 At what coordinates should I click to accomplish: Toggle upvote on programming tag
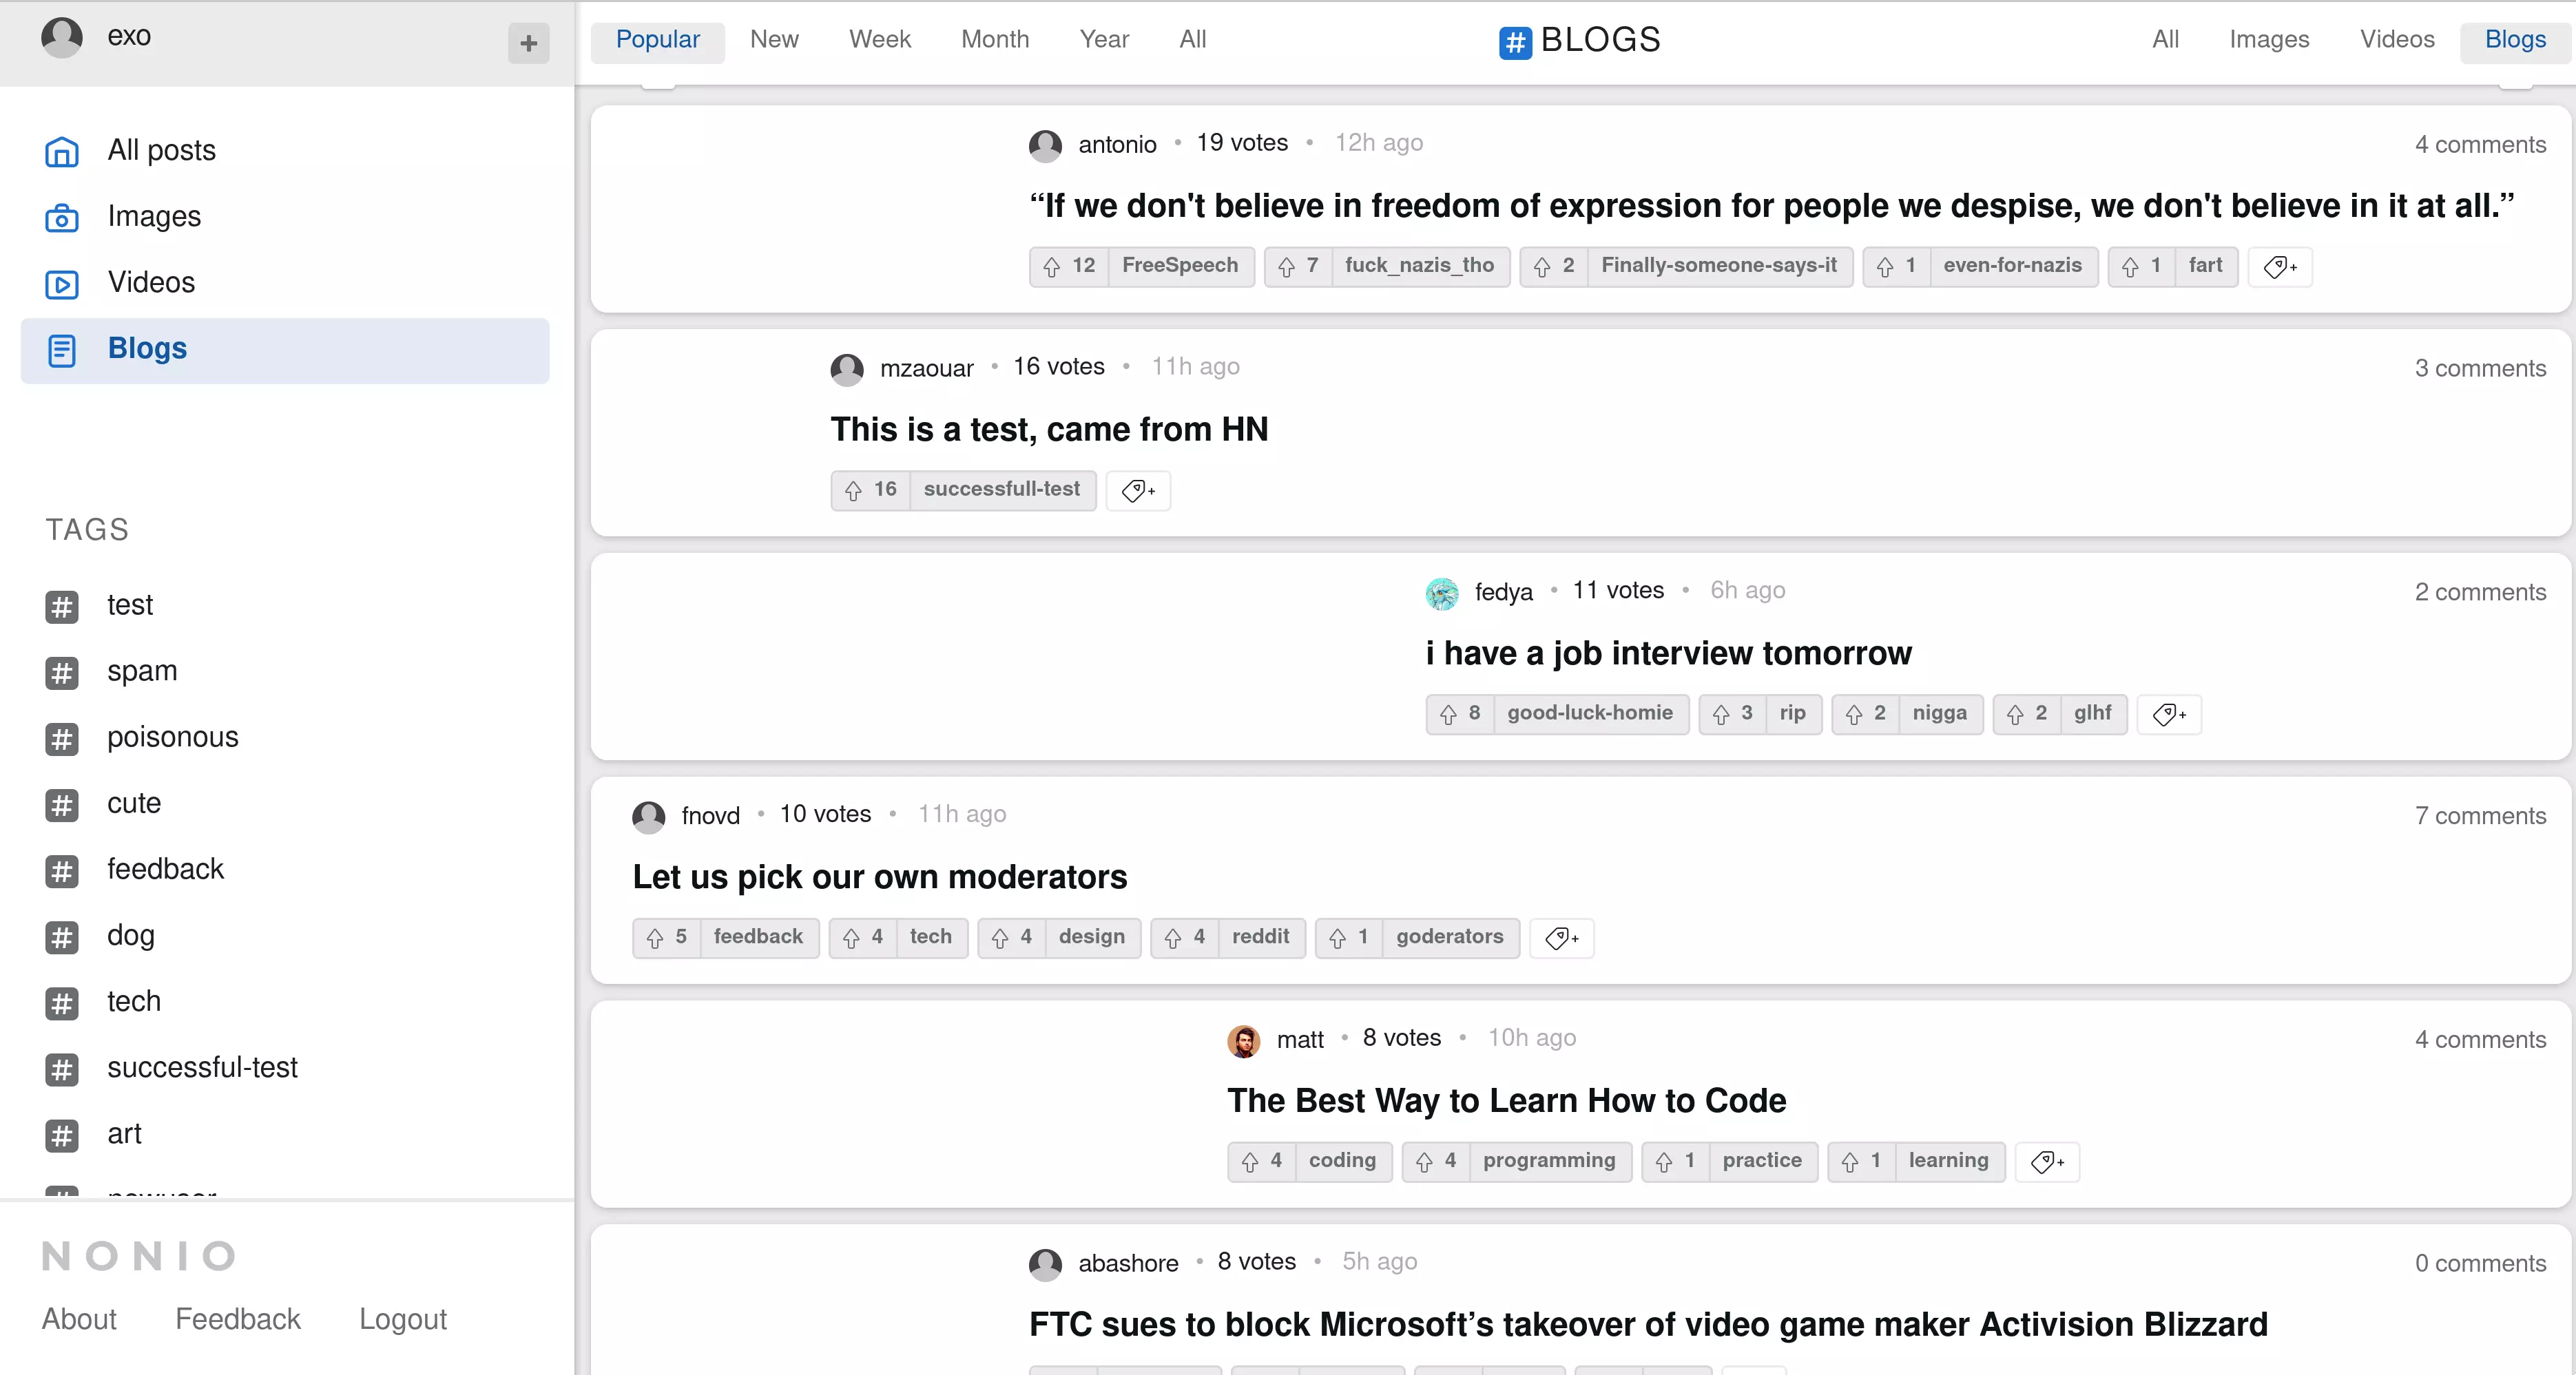coord(1424,1161)
